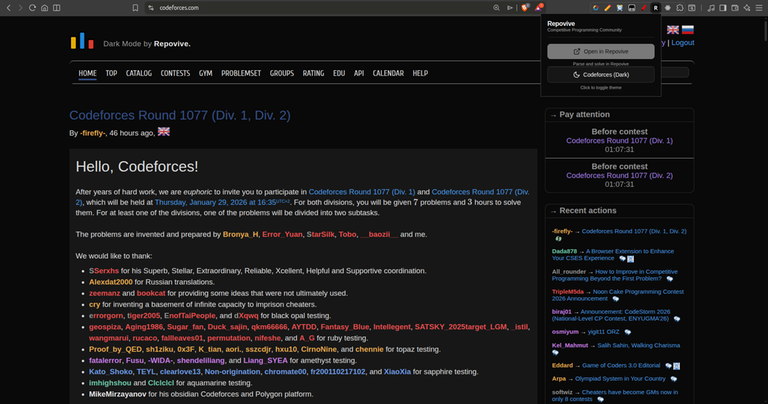This screenshot has width=768, height=404.
Task: Open the Codeforces Round 1077 post title
Action: [180, 115]
